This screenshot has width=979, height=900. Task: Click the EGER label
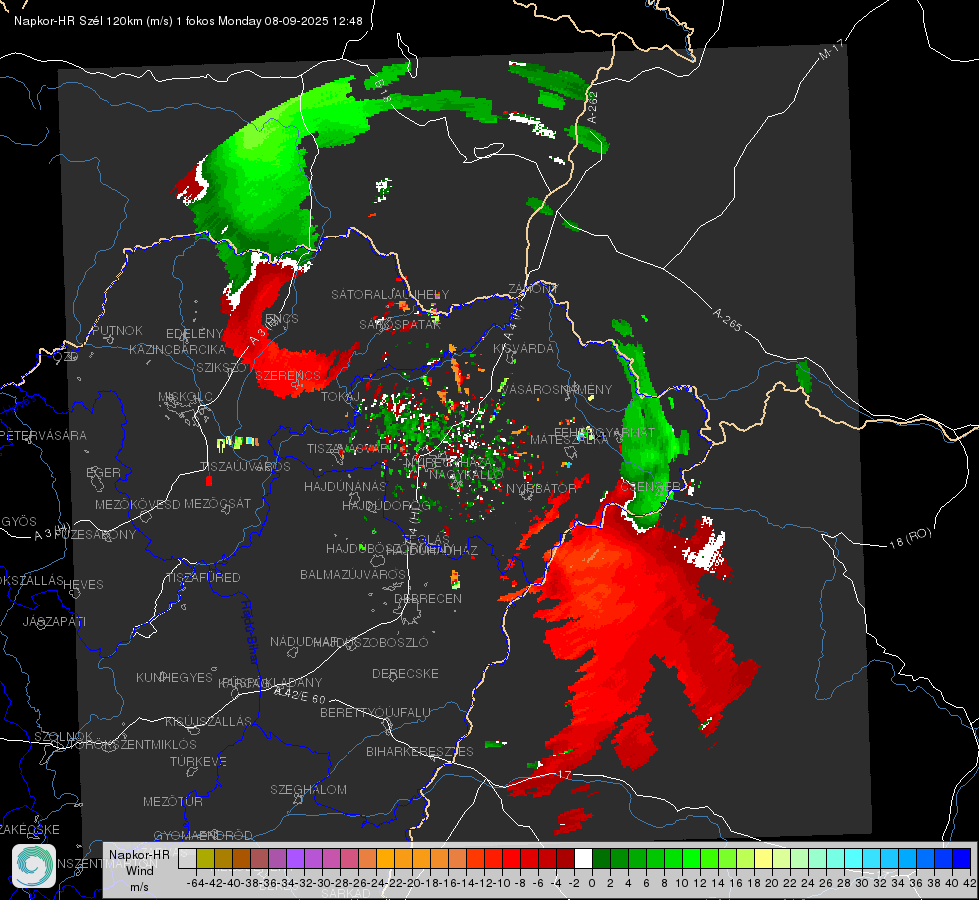click(103, 472)
